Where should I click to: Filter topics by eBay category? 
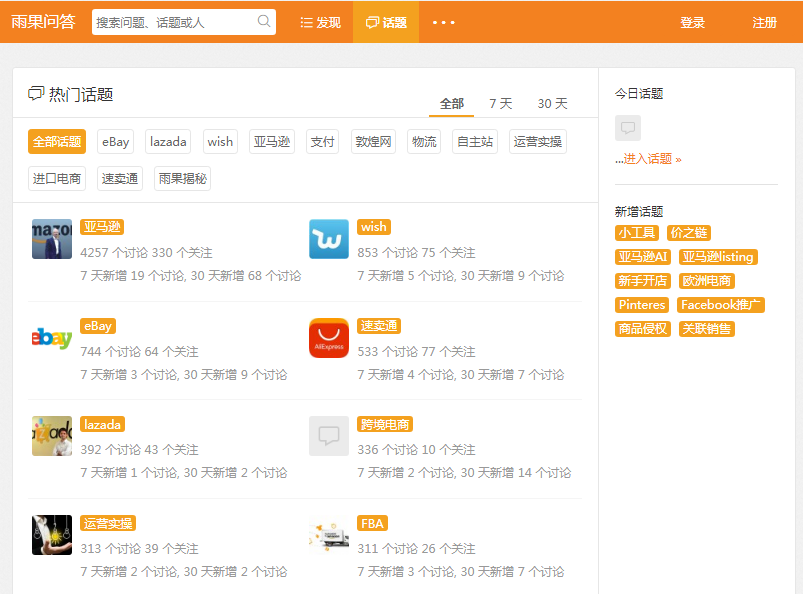click(116, 142)
